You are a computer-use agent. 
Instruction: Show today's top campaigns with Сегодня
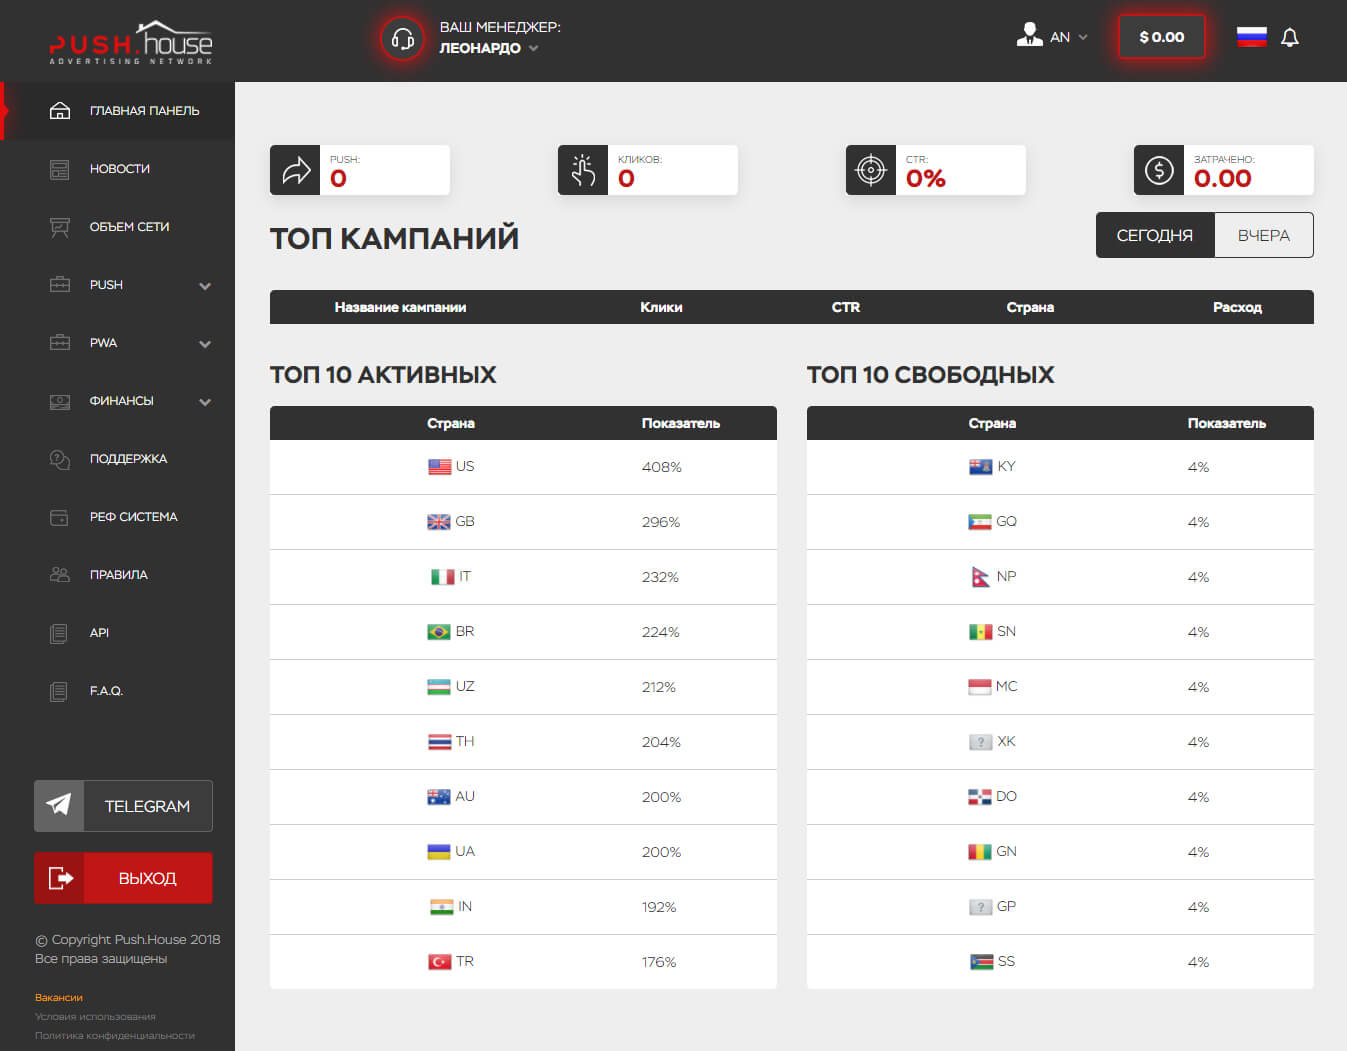[x=1155, y=235]
